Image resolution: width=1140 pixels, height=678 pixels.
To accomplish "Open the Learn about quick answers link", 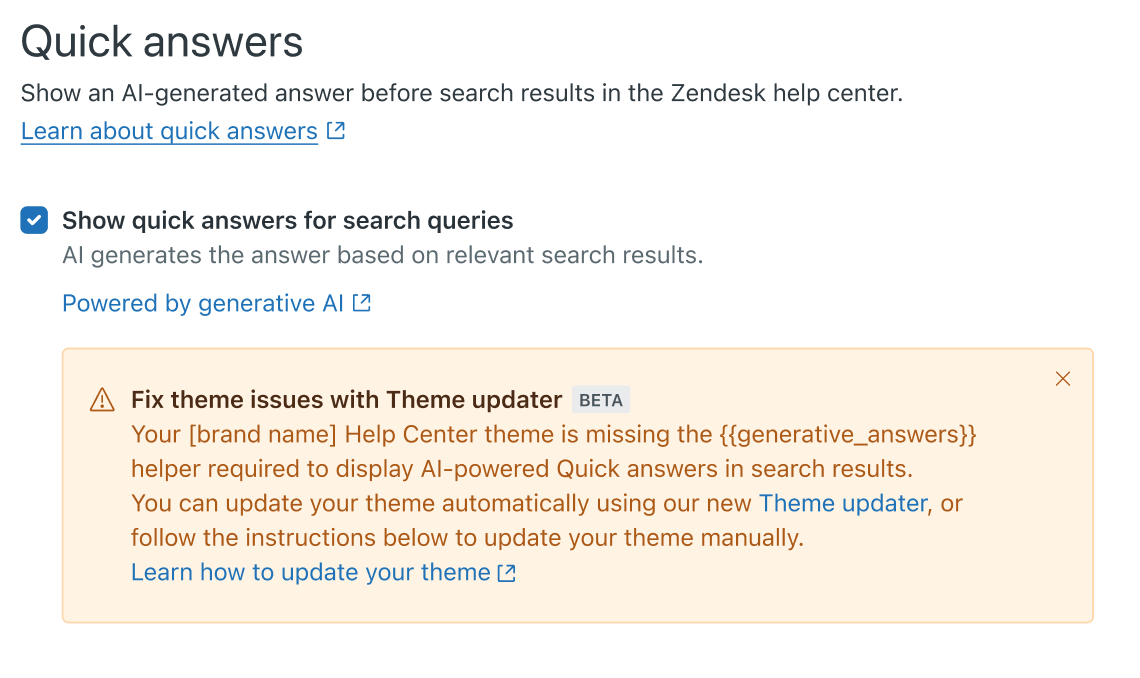I will pos(169,131).
